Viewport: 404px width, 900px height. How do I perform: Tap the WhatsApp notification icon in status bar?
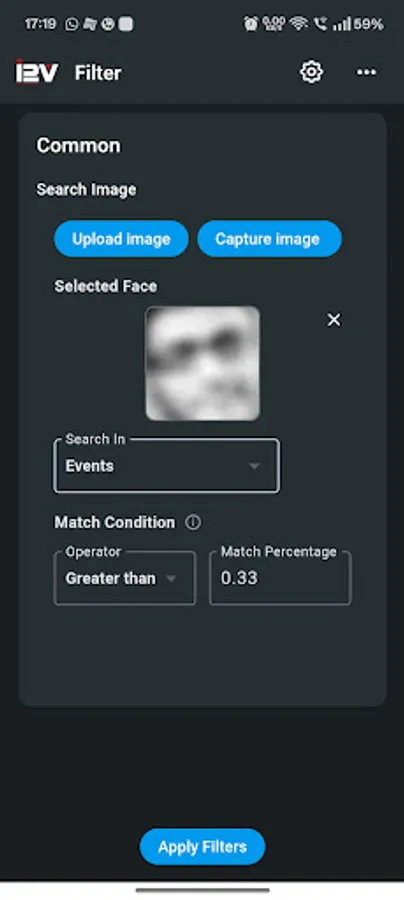coord(72,24)
